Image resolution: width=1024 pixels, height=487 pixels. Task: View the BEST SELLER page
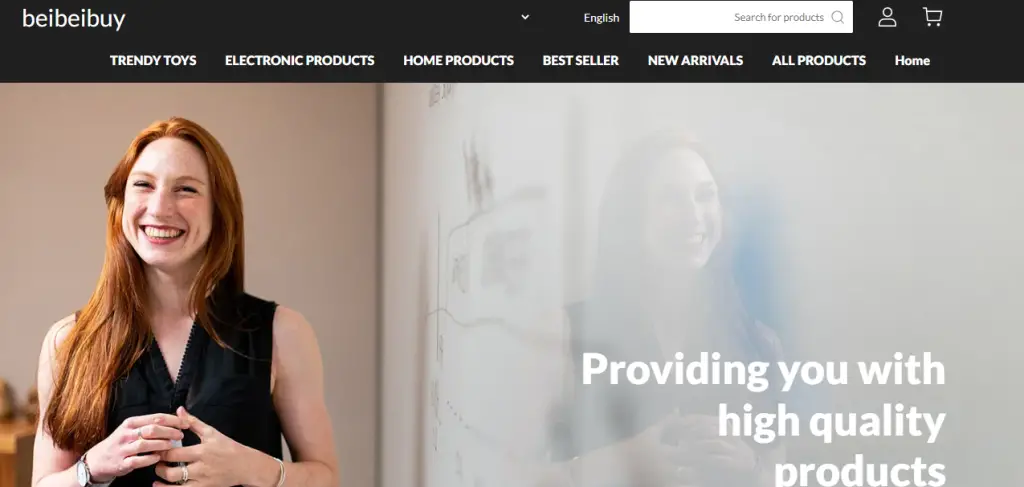[581, 61]
